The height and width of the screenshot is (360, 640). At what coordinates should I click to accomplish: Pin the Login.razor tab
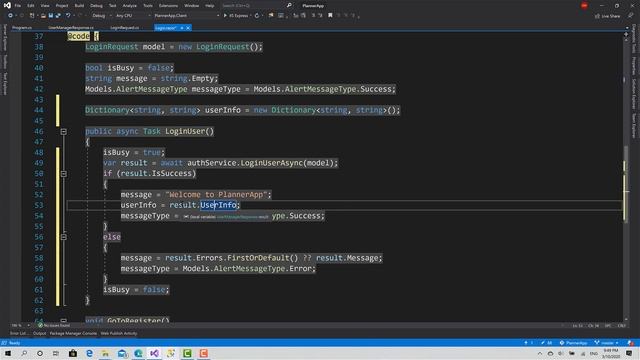click(x=182, y=28)
